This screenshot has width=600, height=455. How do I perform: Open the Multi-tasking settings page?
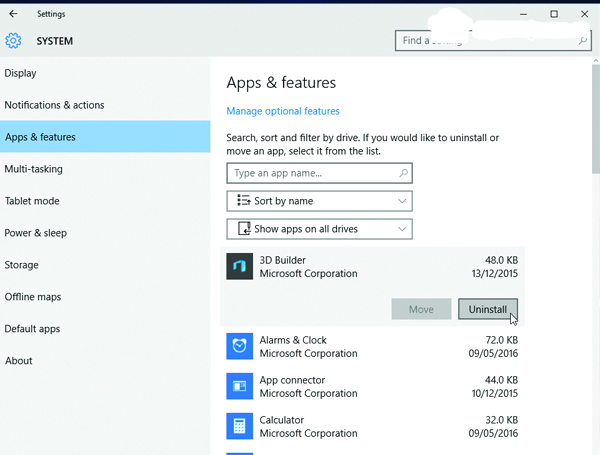[x=105, y=169]
